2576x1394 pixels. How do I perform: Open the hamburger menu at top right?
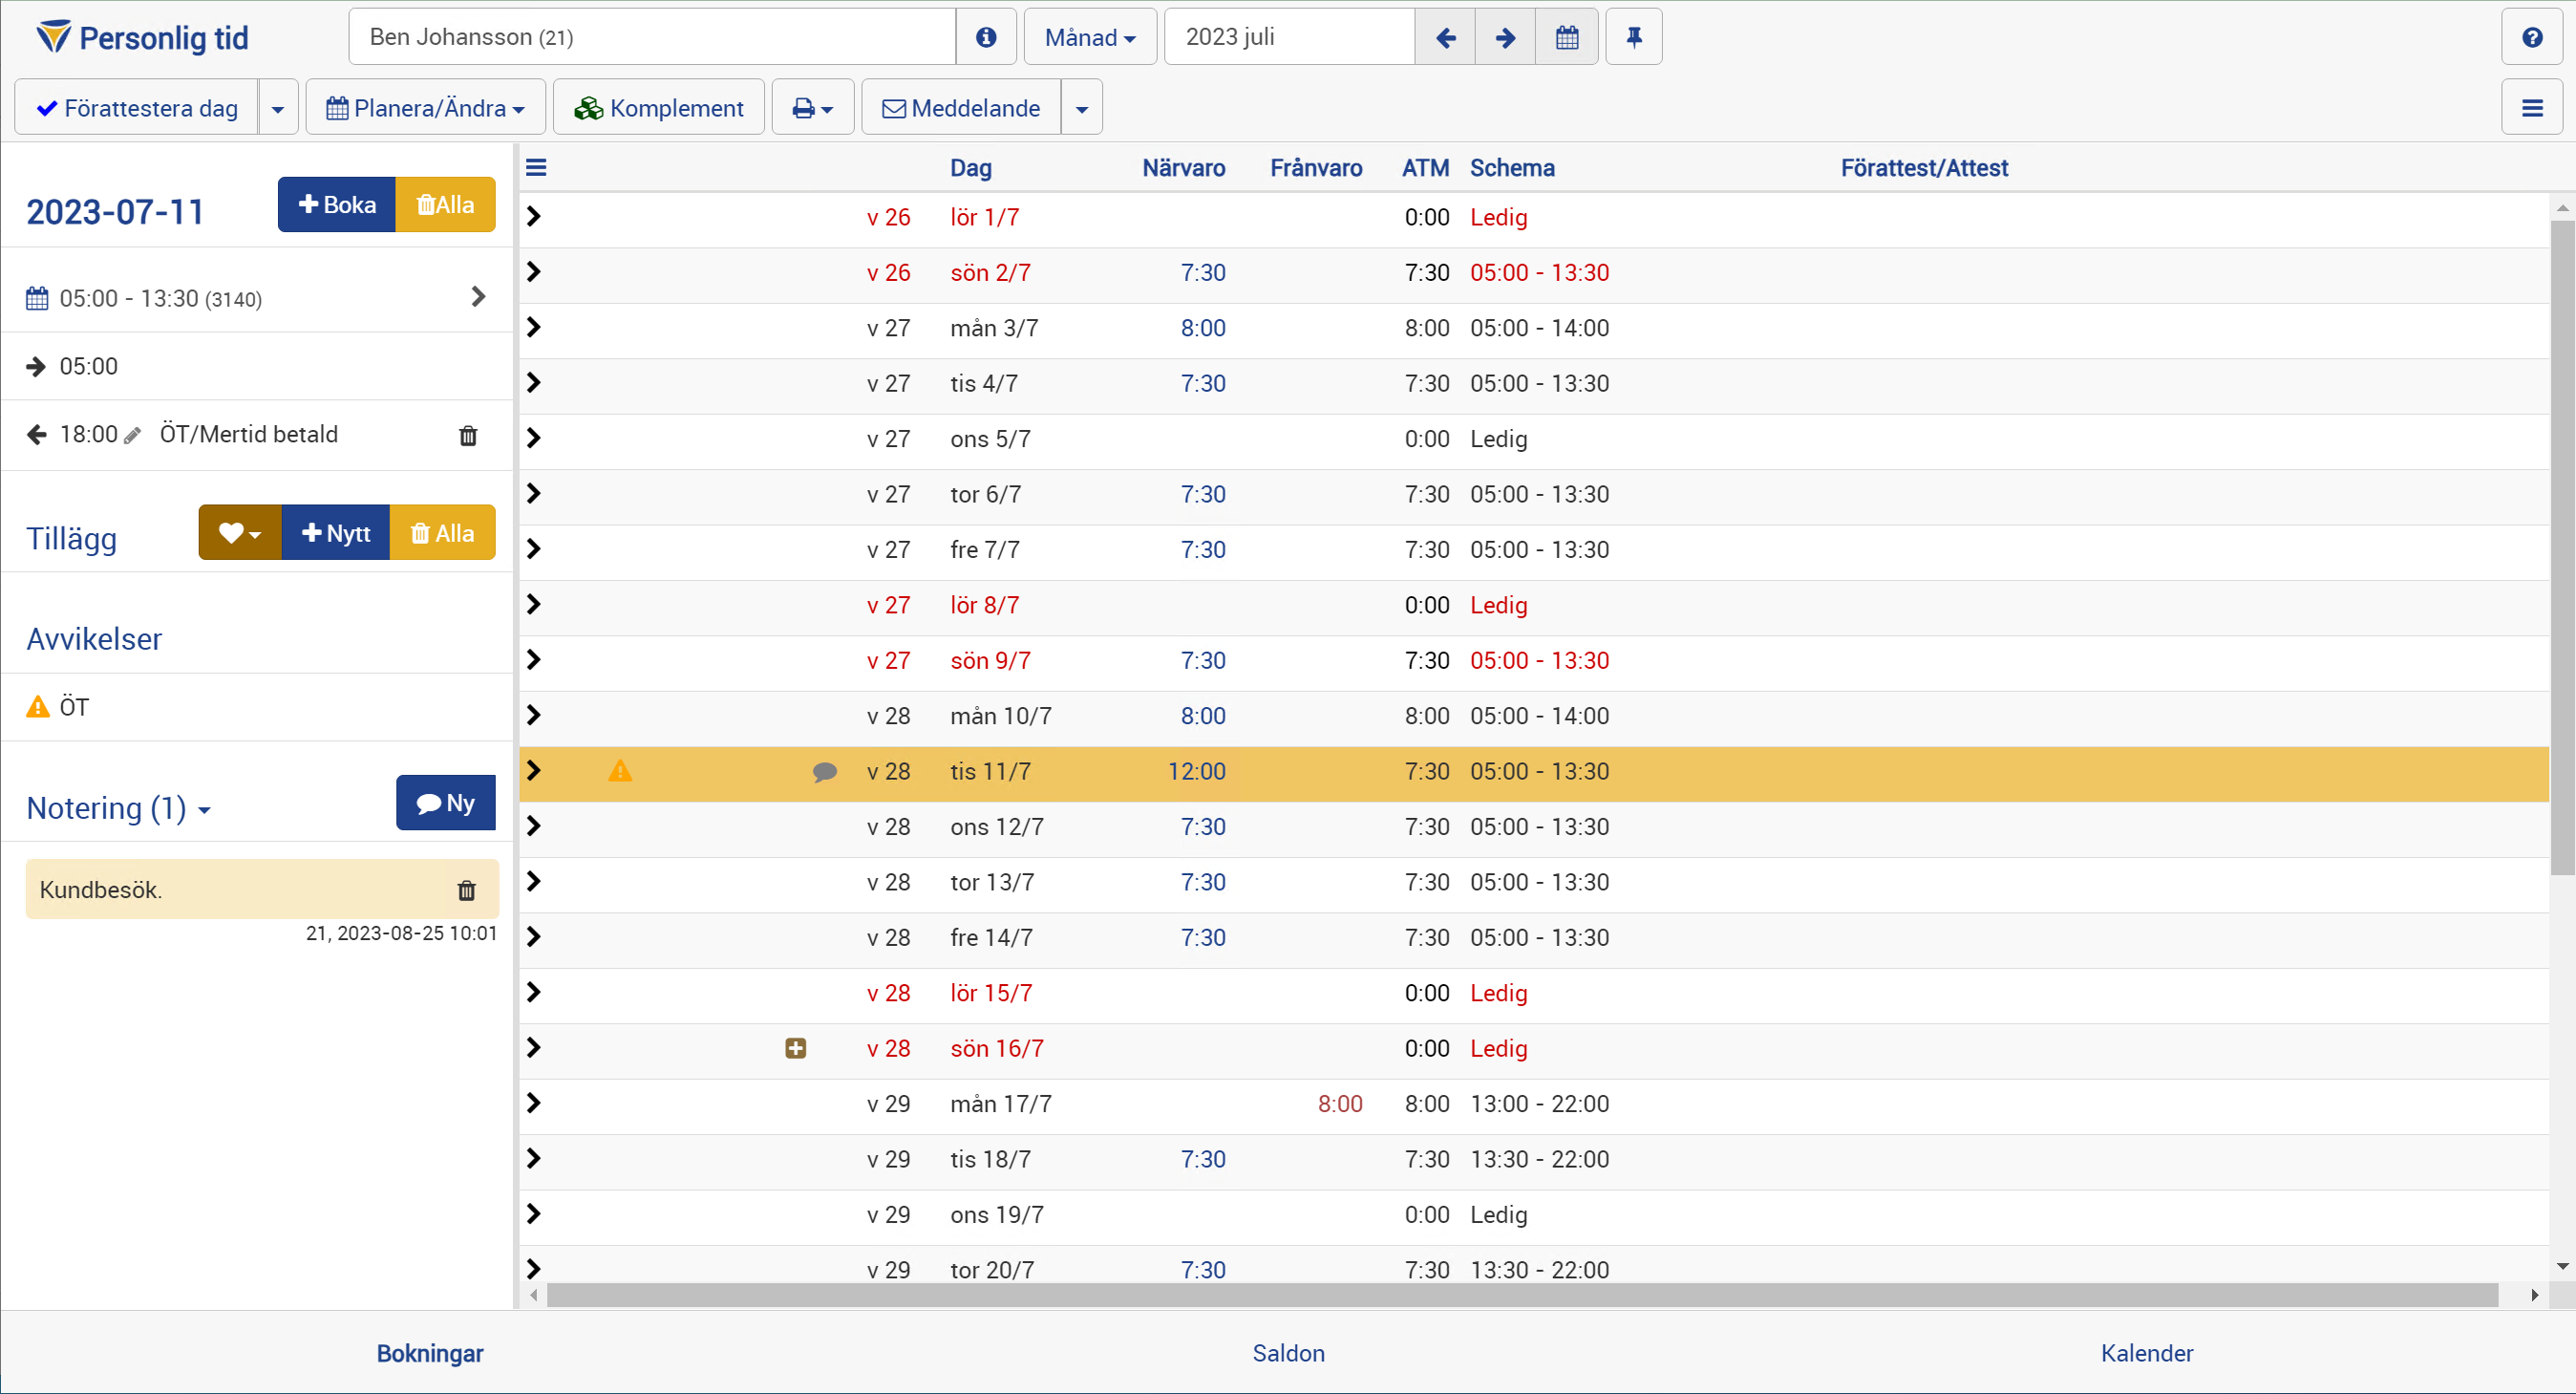coord(2532,108)
